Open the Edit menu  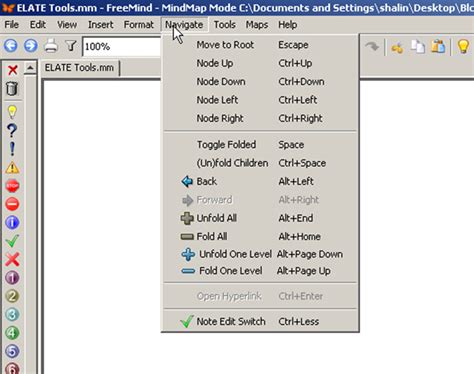coord(38,25)
